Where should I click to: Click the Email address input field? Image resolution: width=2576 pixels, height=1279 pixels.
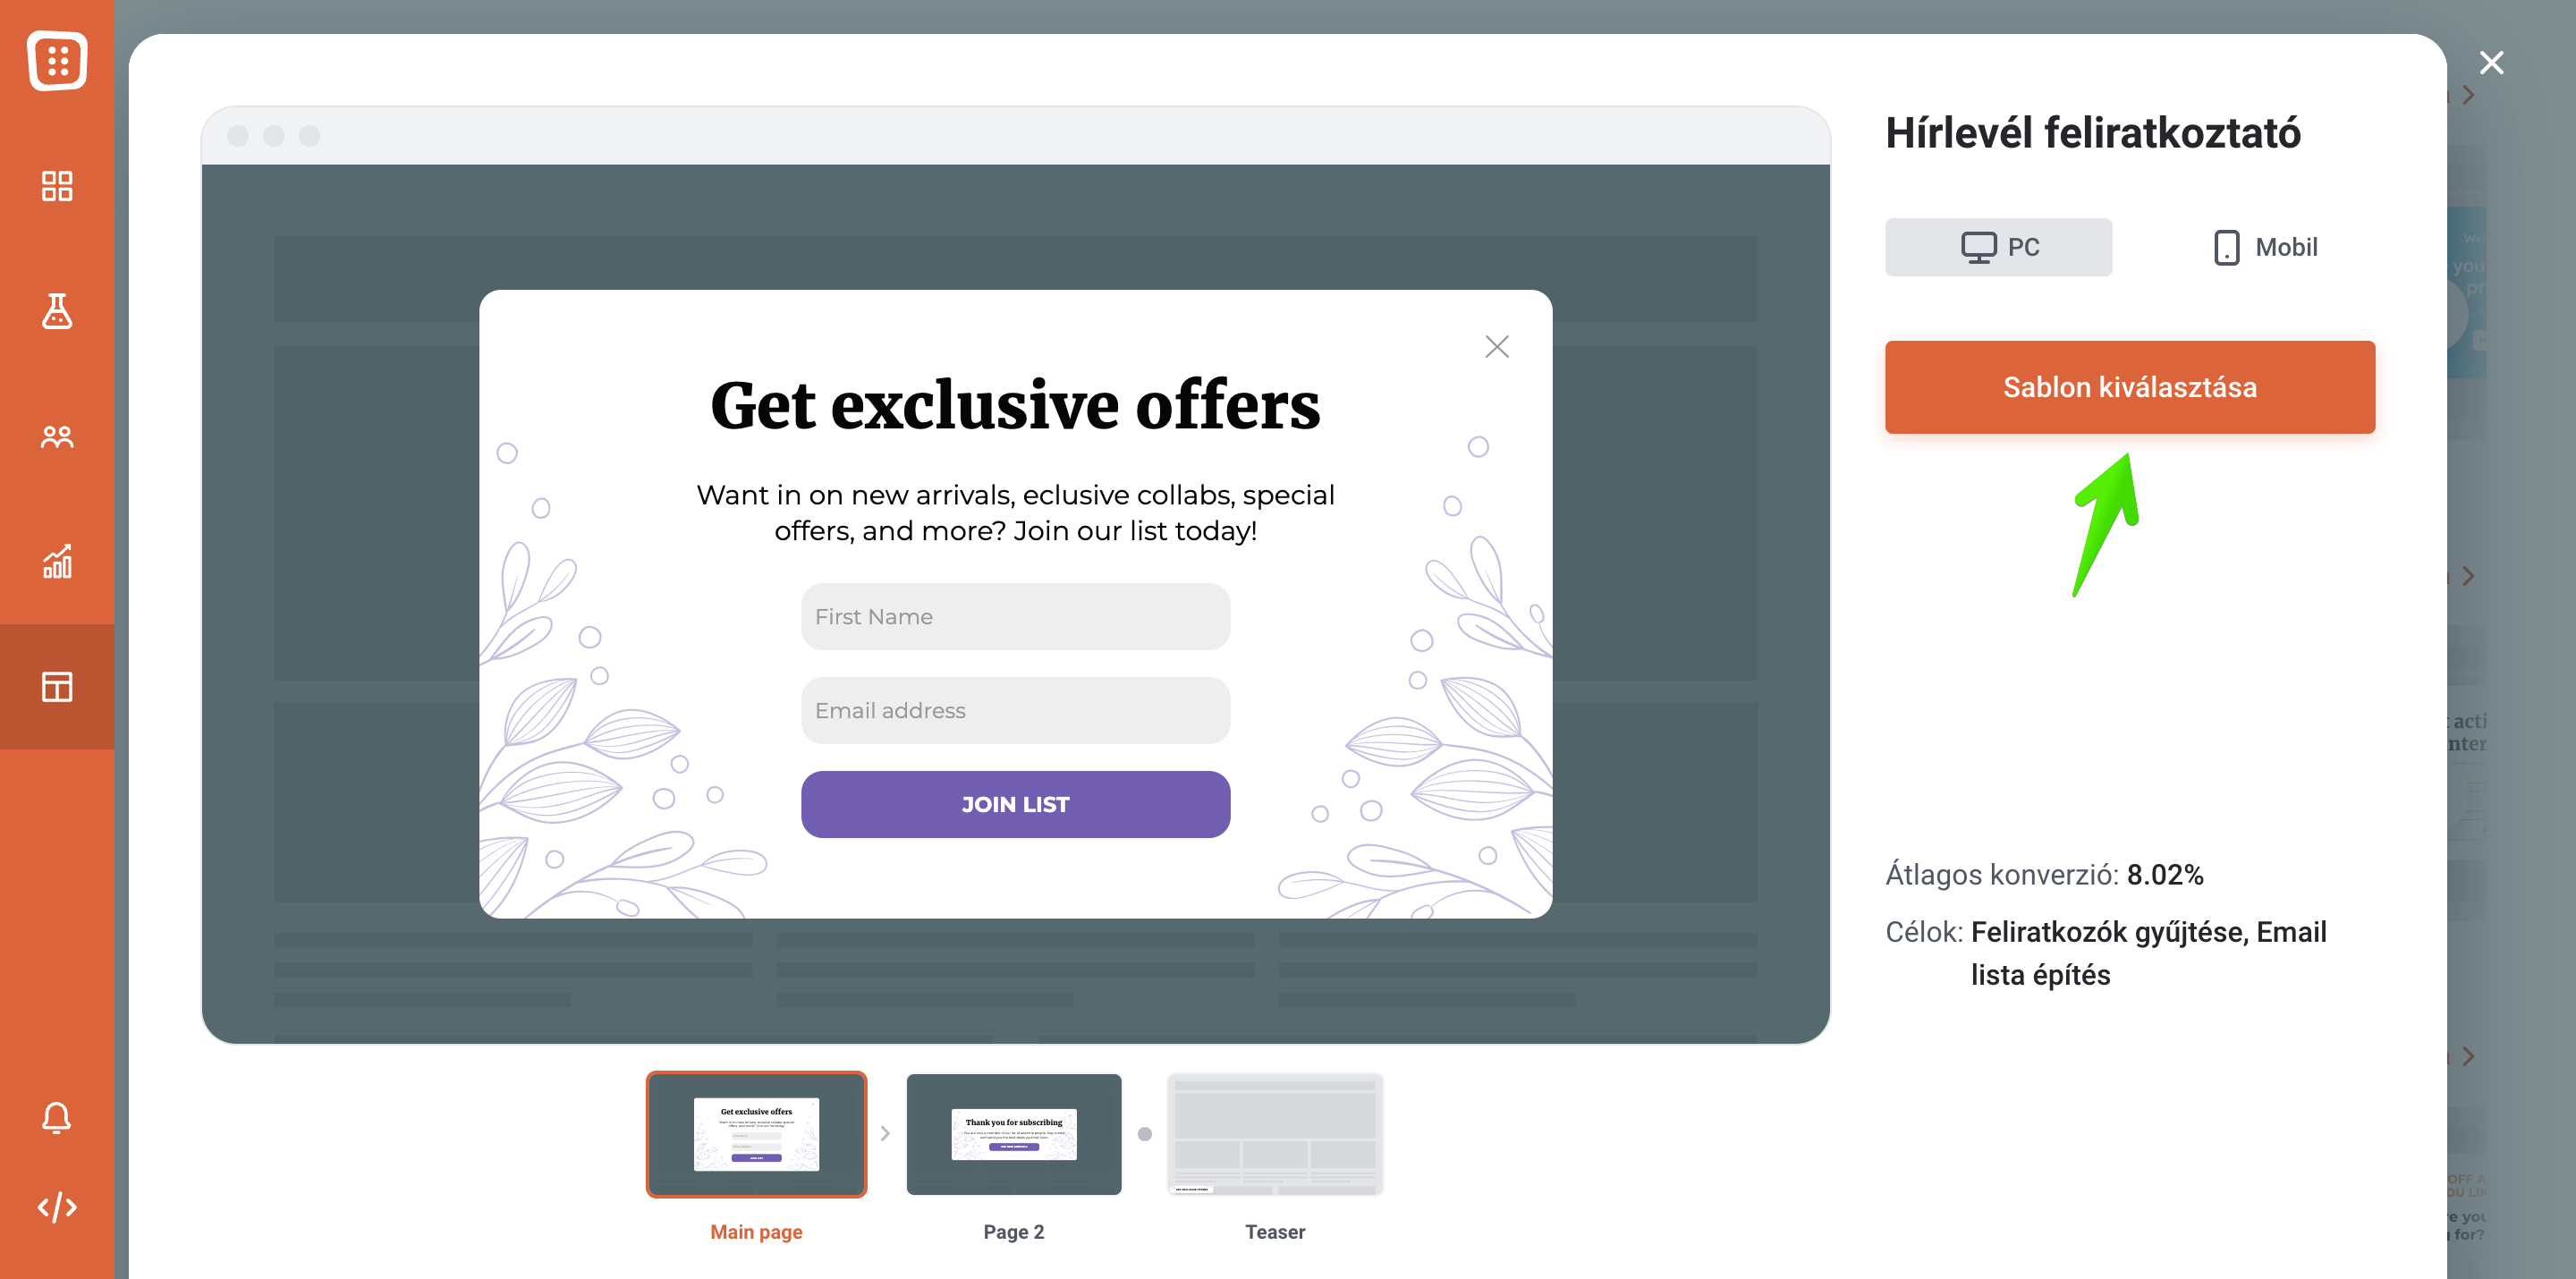[x=1015, y=711]
